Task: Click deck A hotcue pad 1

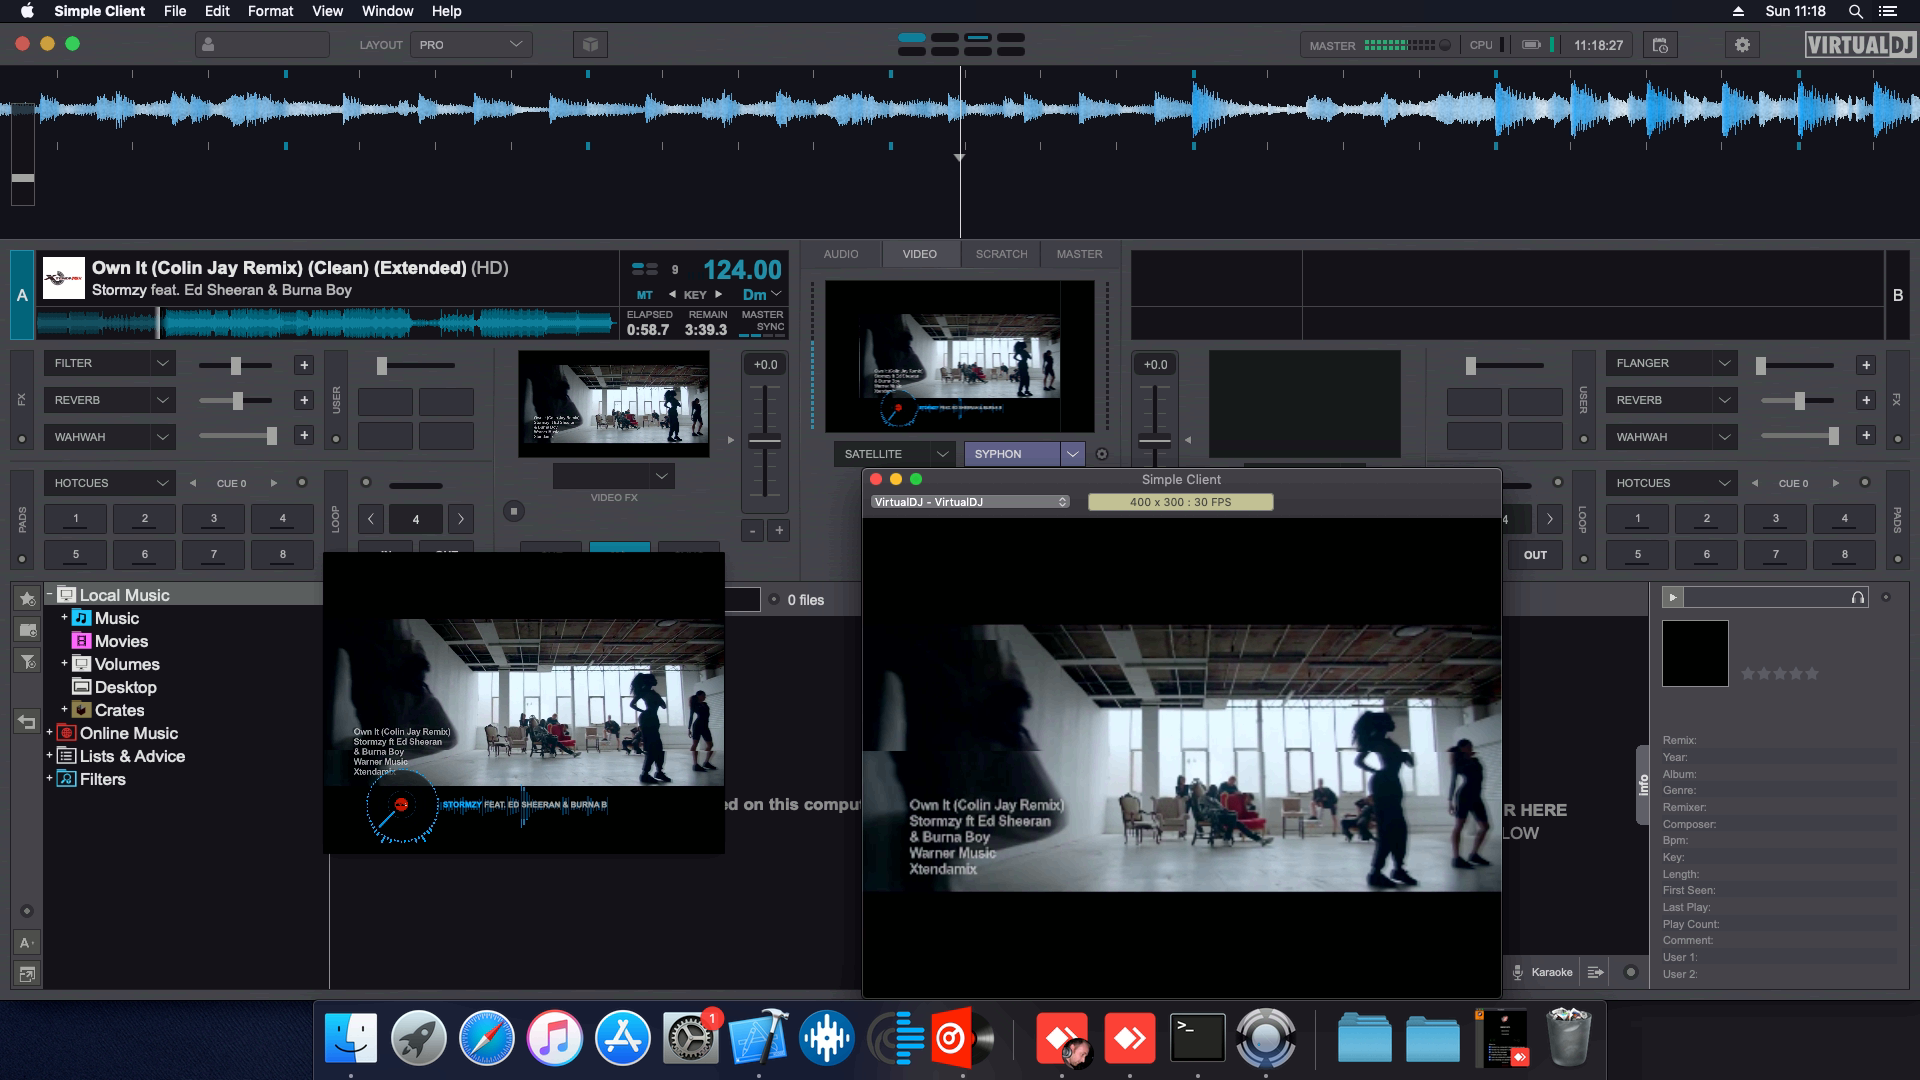Action: click(x=75, y=518)
